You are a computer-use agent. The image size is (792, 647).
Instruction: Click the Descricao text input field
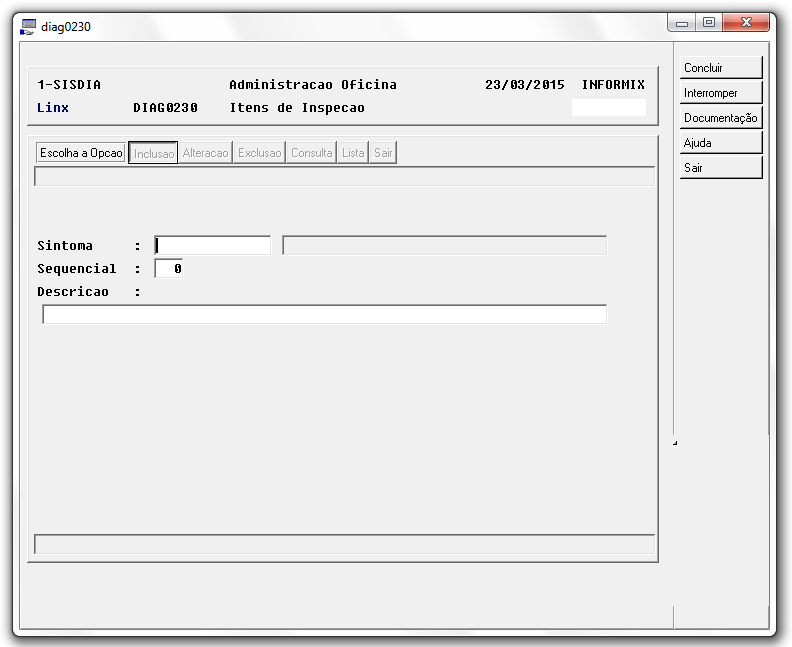click(x=324, y=314)
